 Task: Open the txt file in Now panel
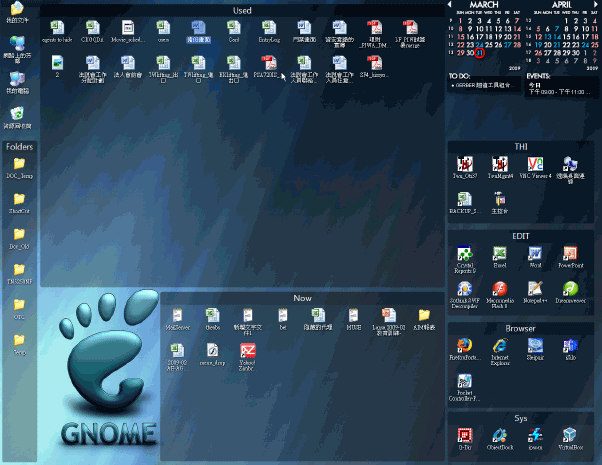pyautogui.click(x=283, y=319)
